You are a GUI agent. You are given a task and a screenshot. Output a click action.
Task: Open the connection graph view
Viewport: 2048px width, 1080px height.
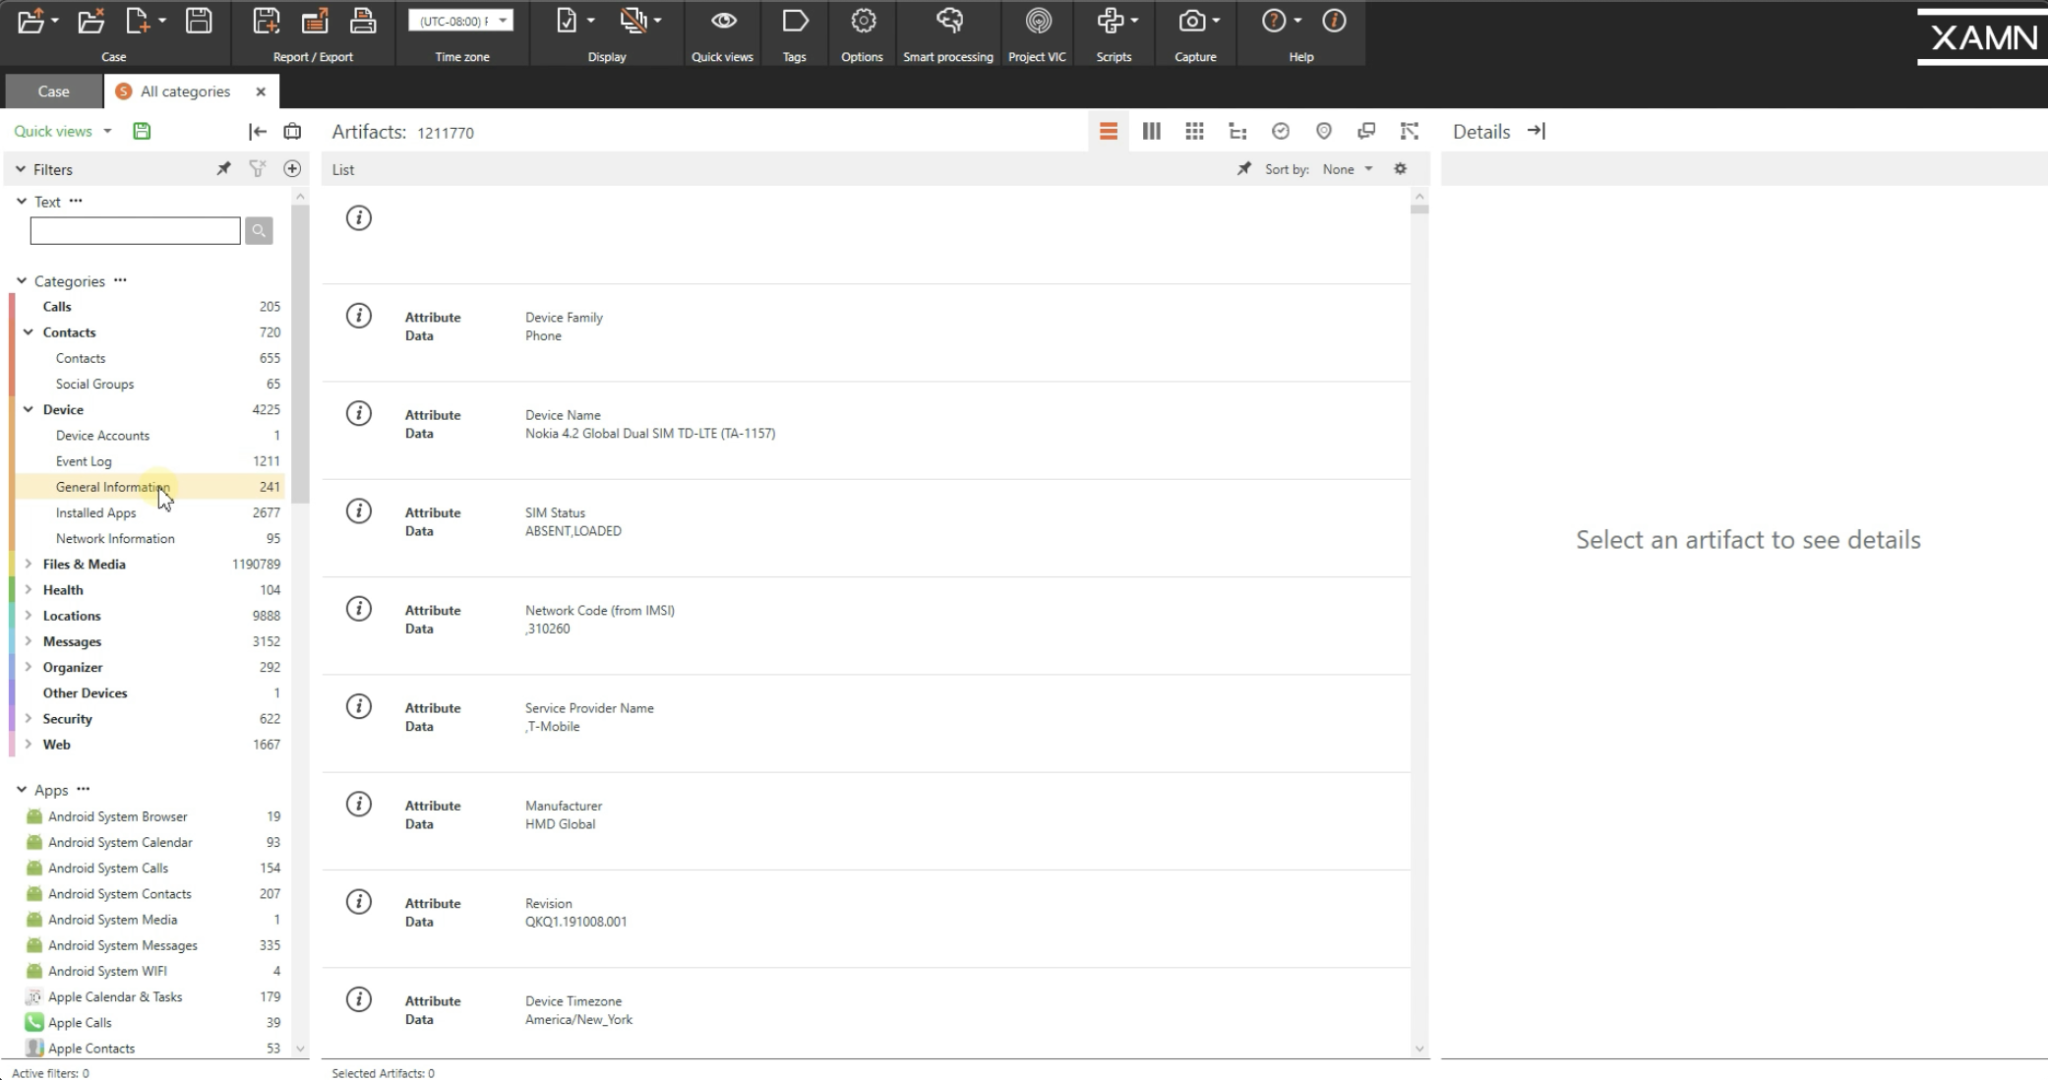point(1409,131)
